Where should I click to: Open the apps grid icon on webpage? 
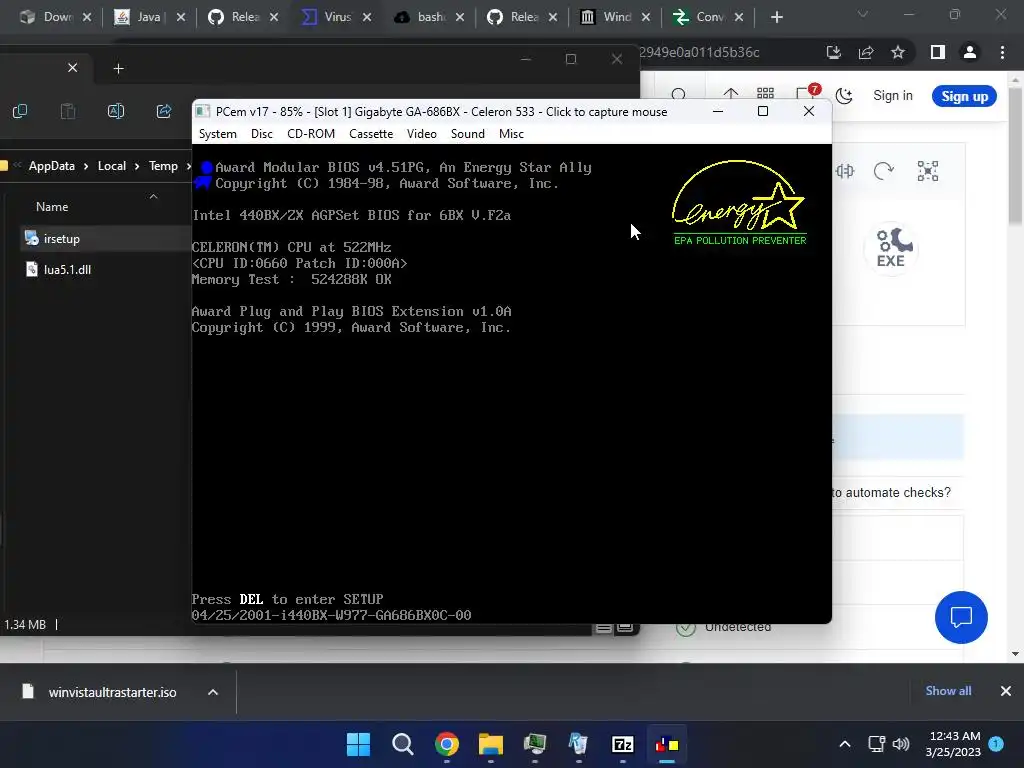[765, 95]
